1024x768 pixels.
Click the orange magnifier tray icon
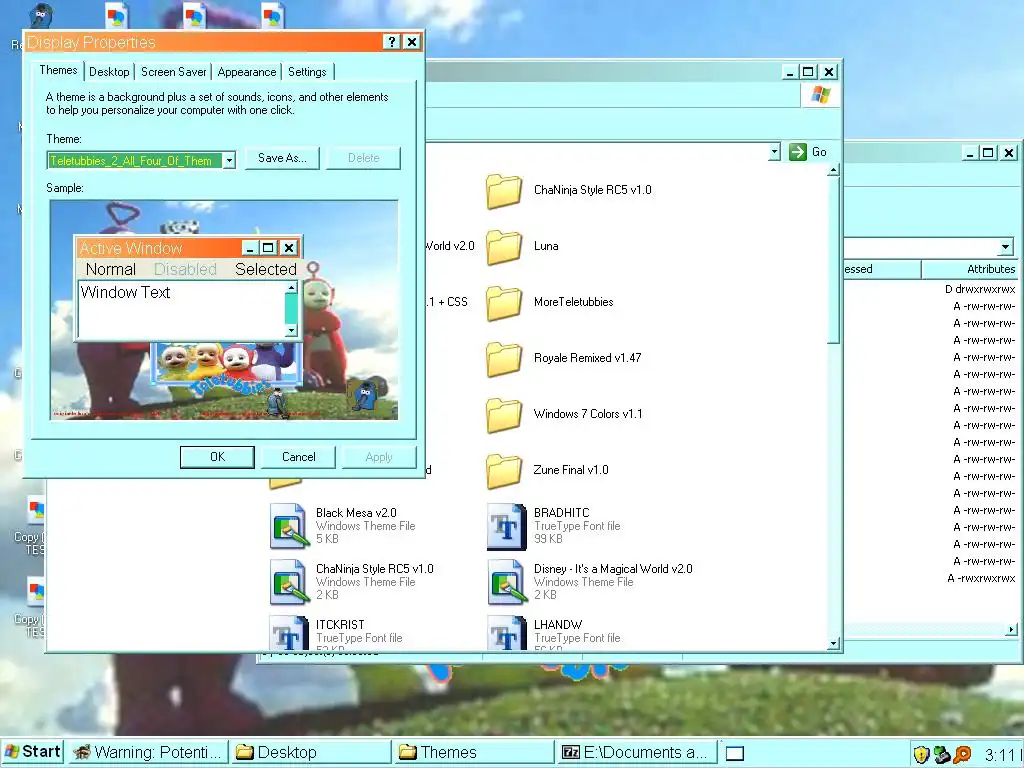point(962,754)
